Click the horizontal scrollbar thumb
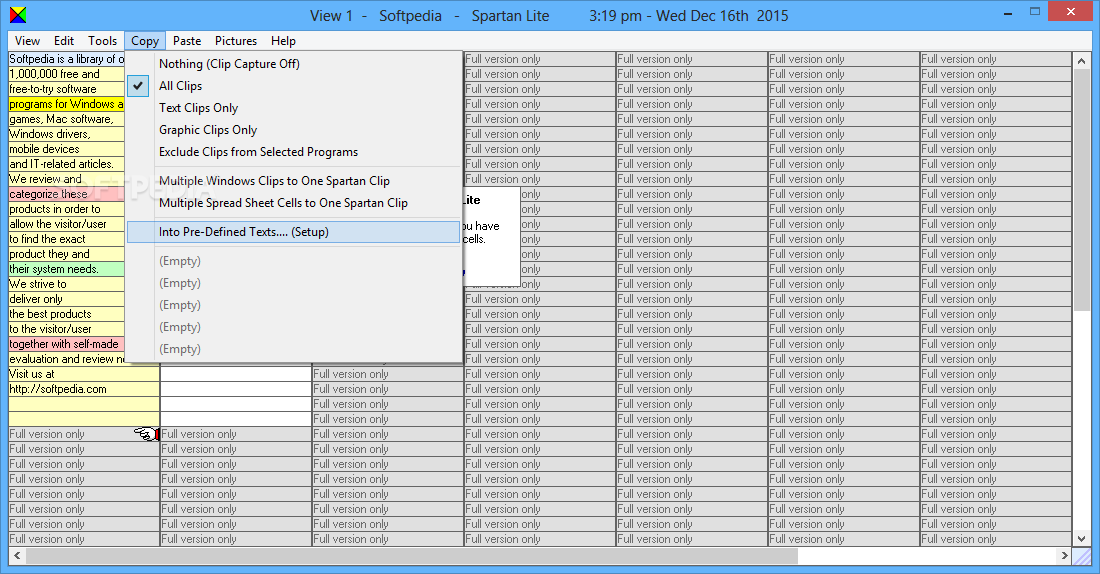1100x574 pixels. [x=412, y=556]
